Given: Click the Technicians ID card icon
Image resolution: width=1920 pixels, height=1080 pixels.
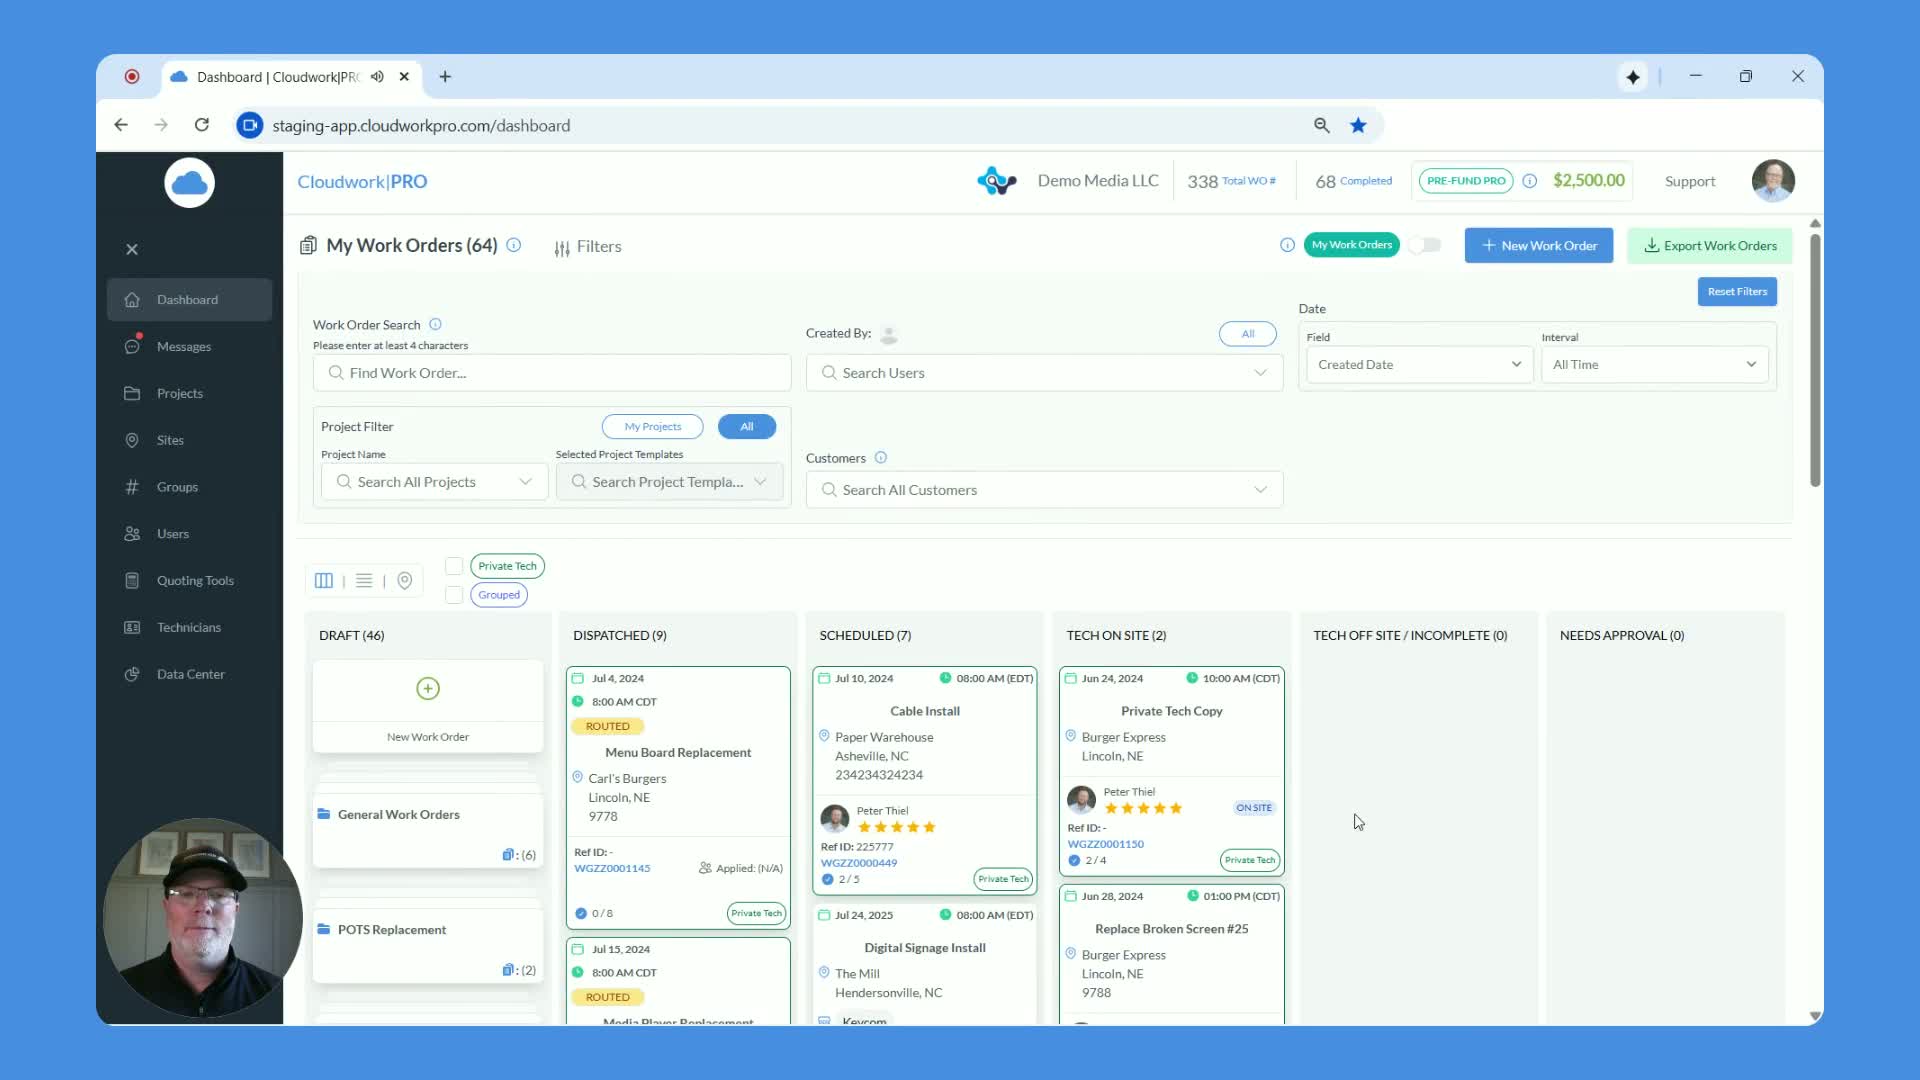Looking at the screenshot, I should (x=132, y=628).
